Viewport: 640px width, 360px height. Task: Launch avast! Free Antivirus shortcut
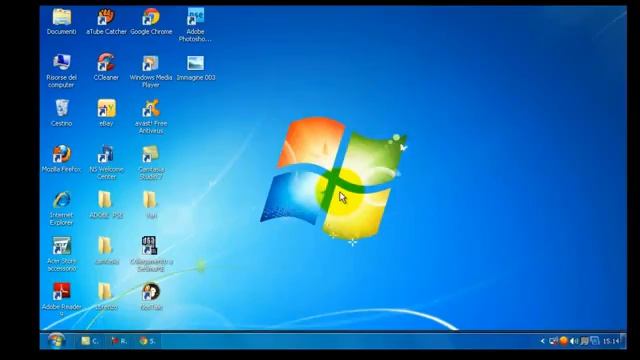(x=151, y=116)
